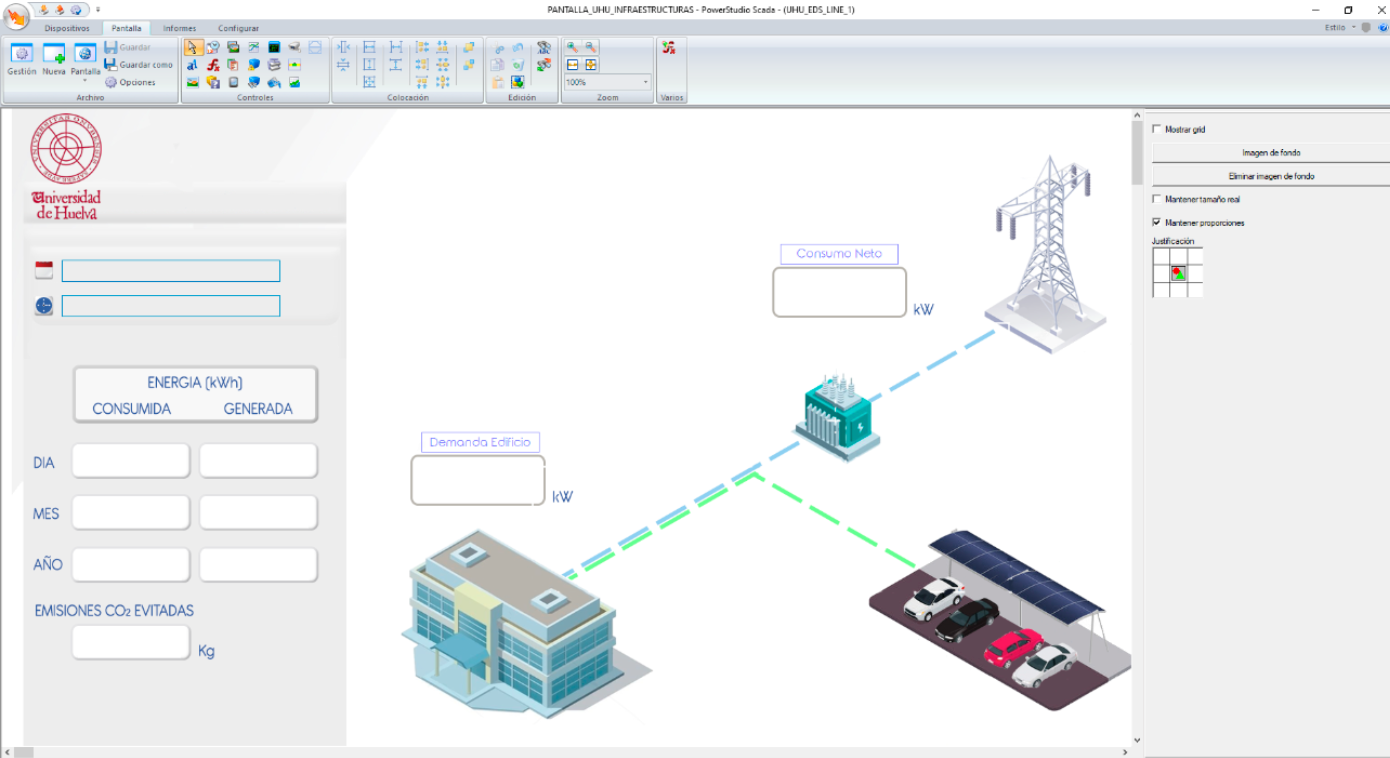This screenshot has width=1390, height=758.
Task: Enable the Mostrar grid checkbox
Action: pyautogui.click(x=1157, y=129)
